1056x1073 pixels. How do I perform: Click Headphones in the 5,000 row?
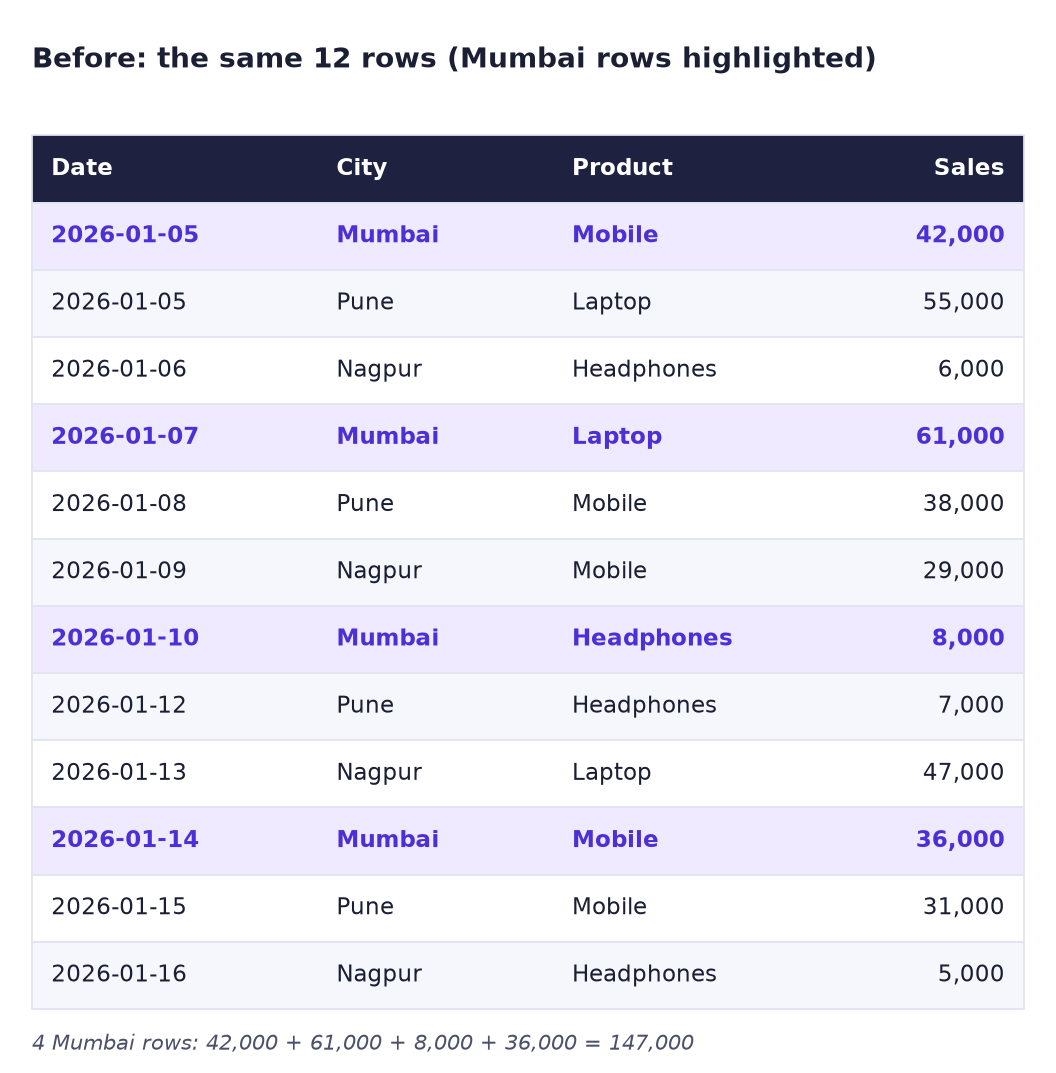tap(644, 974)
